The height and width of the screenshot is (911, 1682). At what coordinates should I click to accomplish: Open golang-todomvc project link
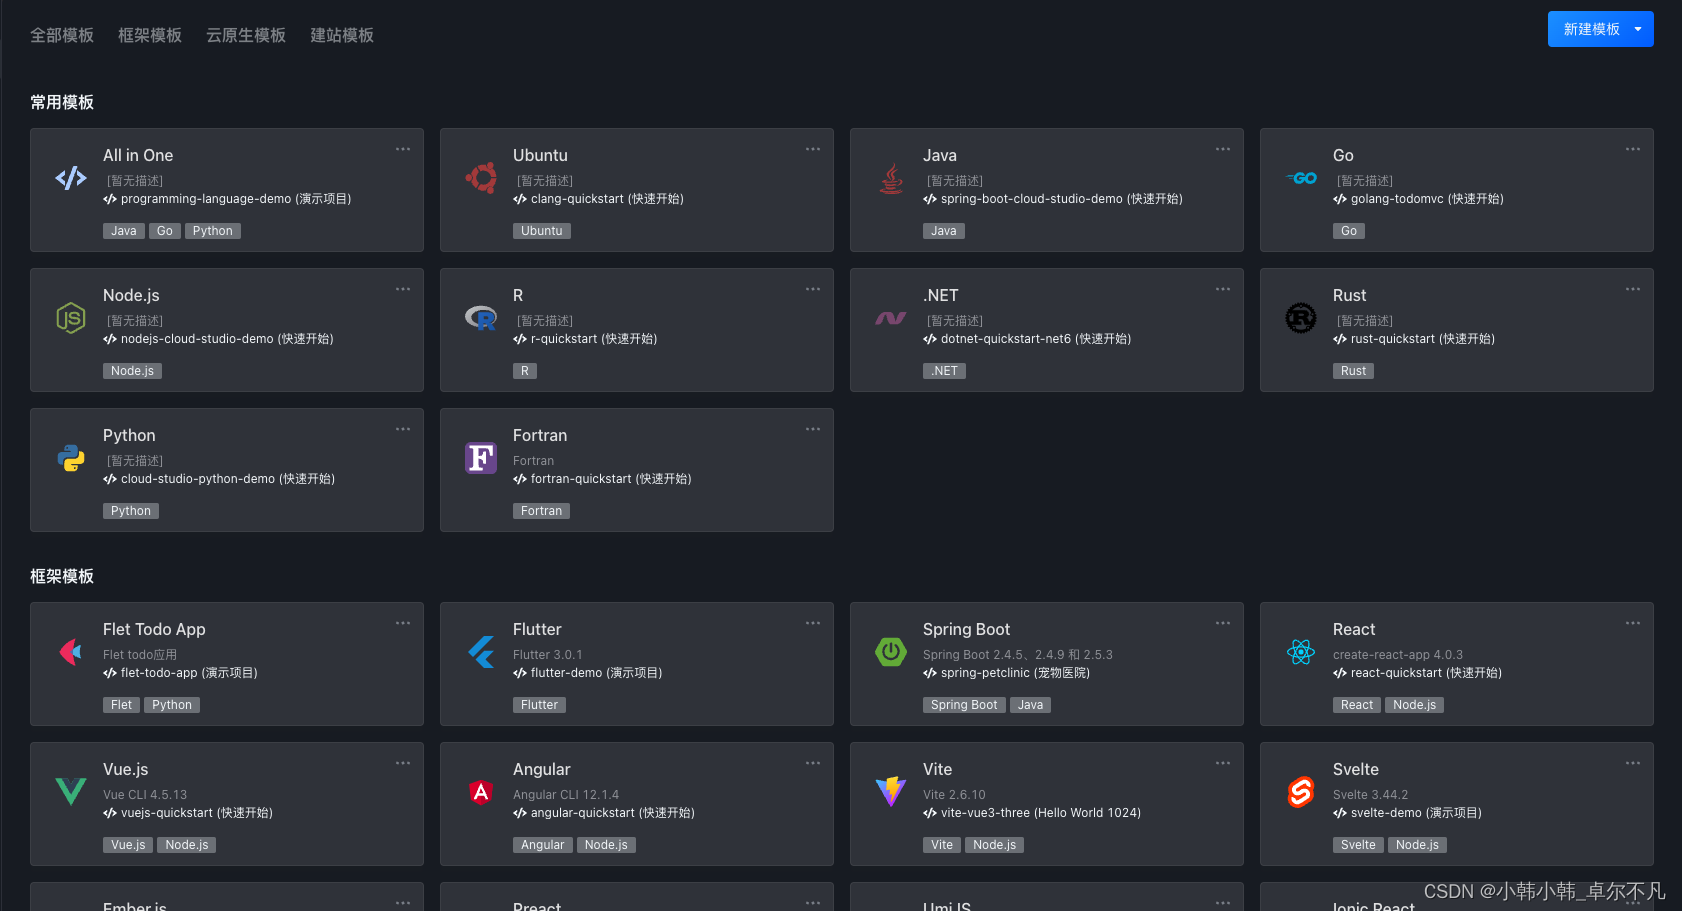click(1418, 199)
